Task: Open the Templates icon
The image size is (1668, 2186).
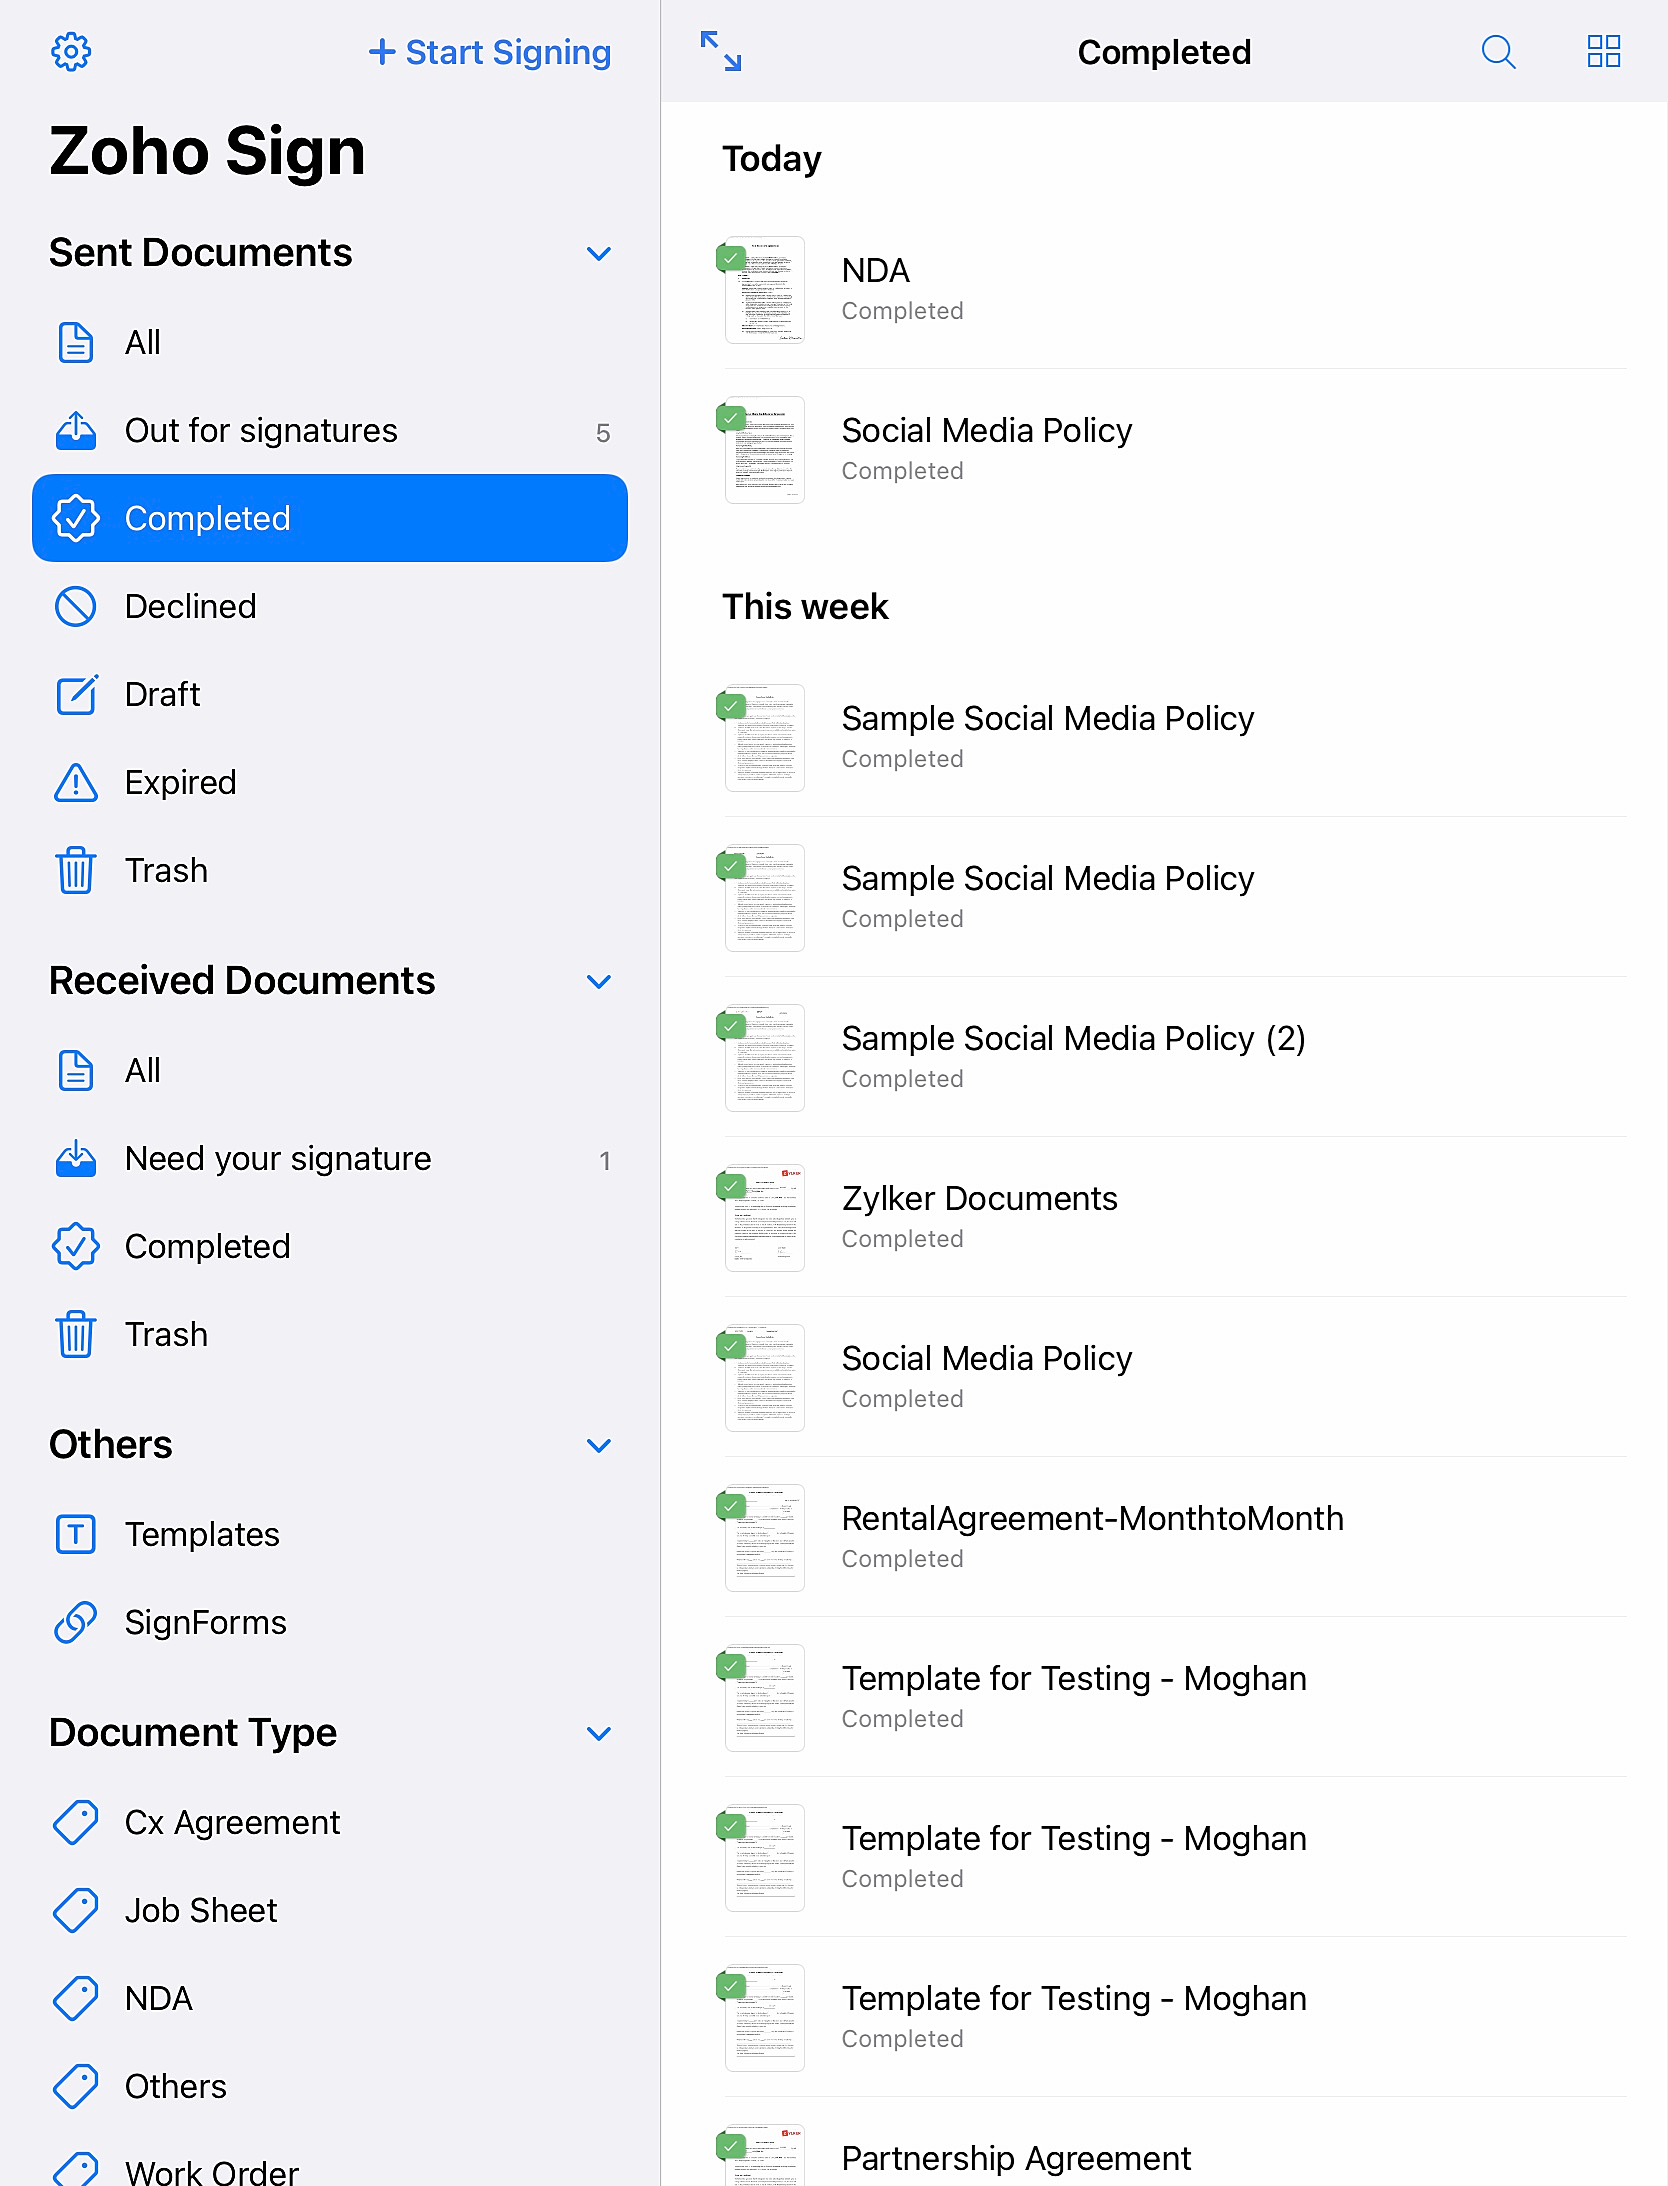Action: coord(76,1534)
